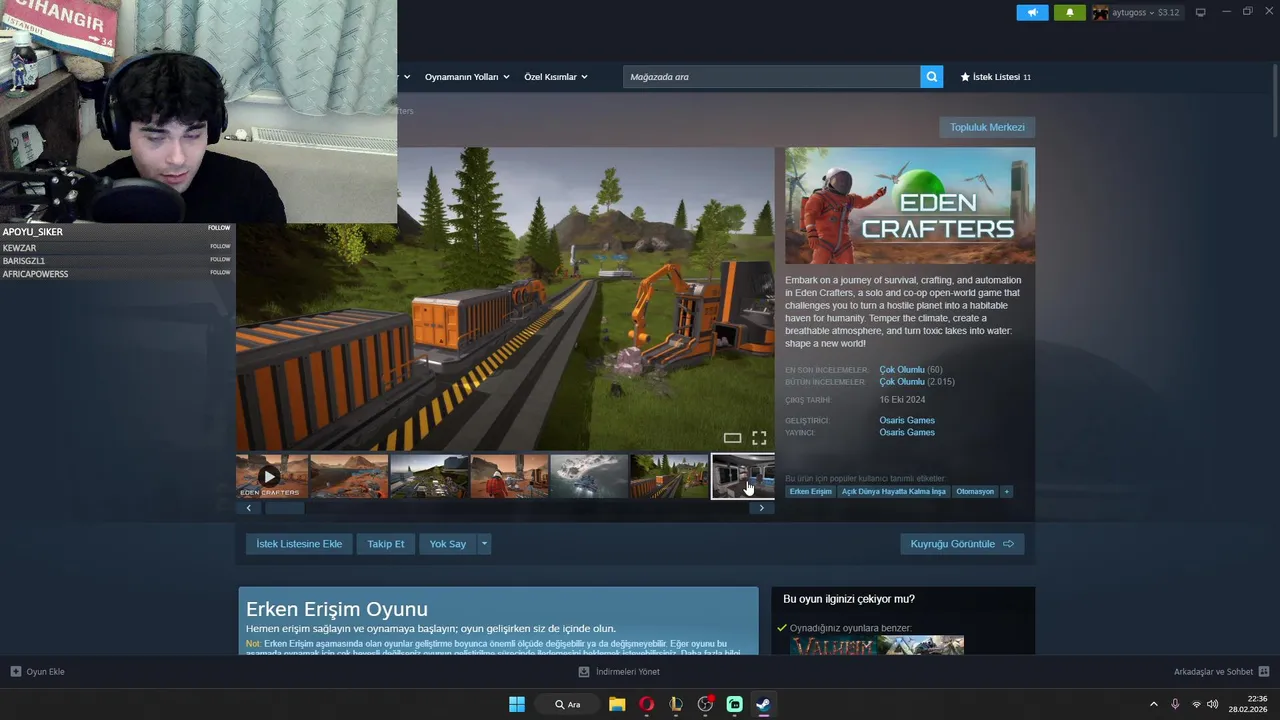The image size is (1280, 720).
Task: Click the Ara search box on the taskbar
Action: click(567, 704)
